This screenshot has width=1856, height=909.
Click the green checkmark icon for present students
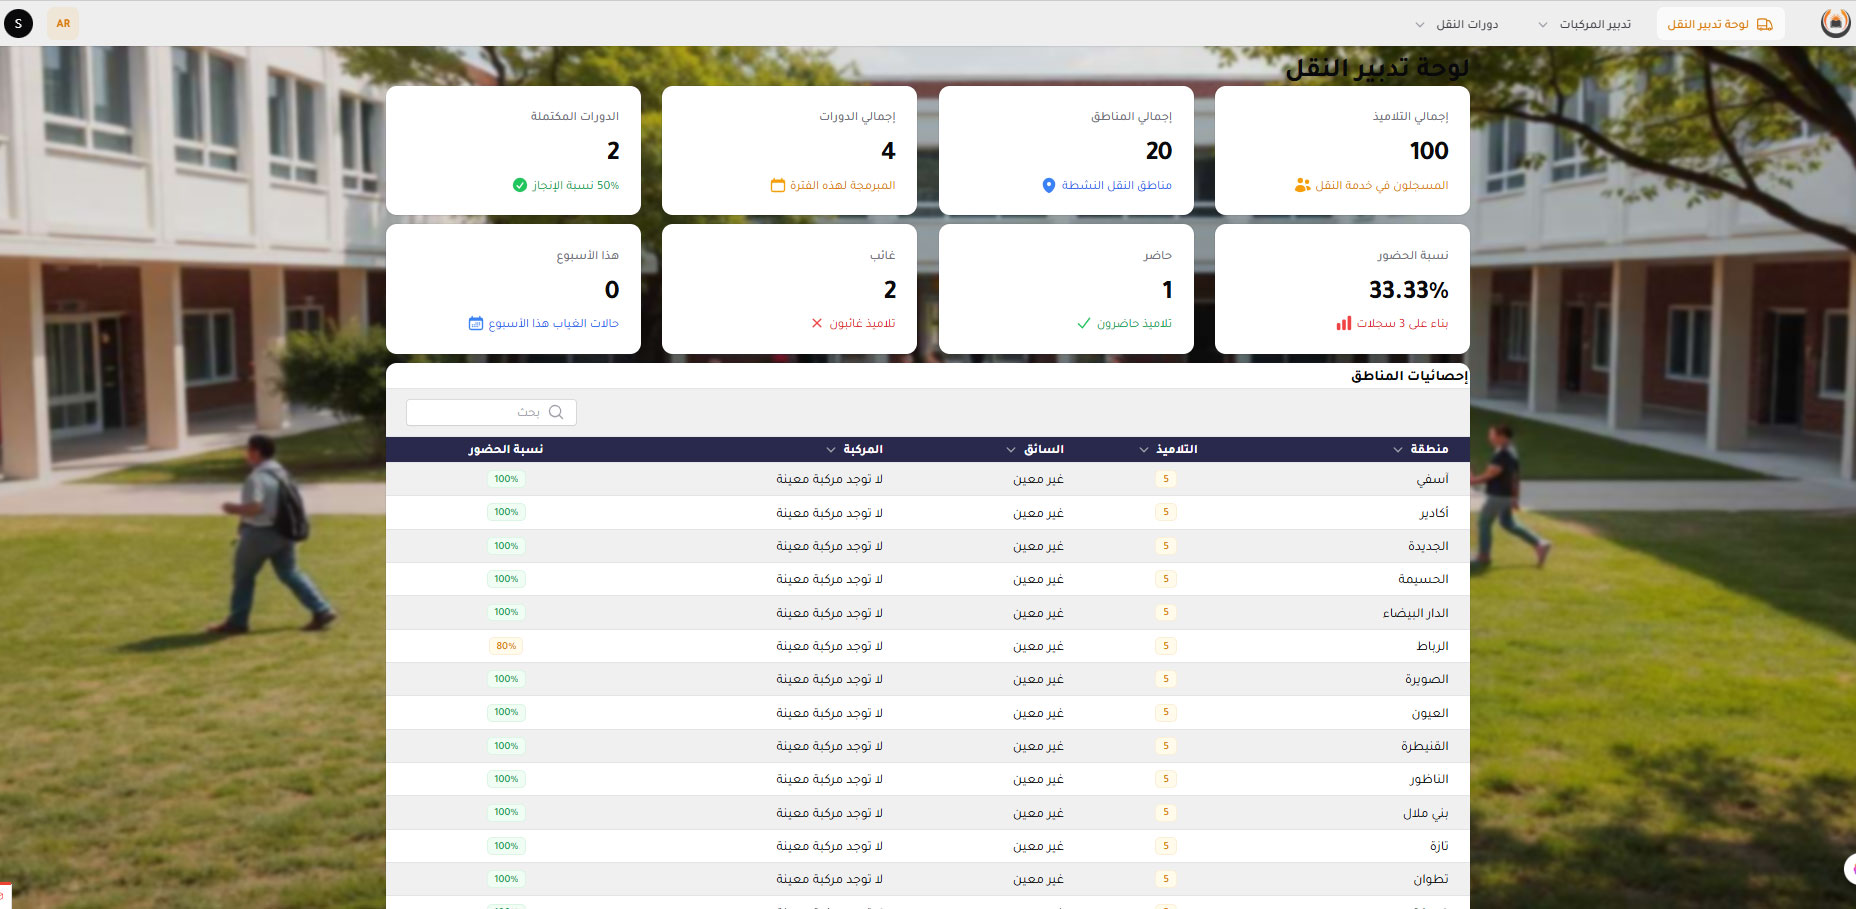1084,323
